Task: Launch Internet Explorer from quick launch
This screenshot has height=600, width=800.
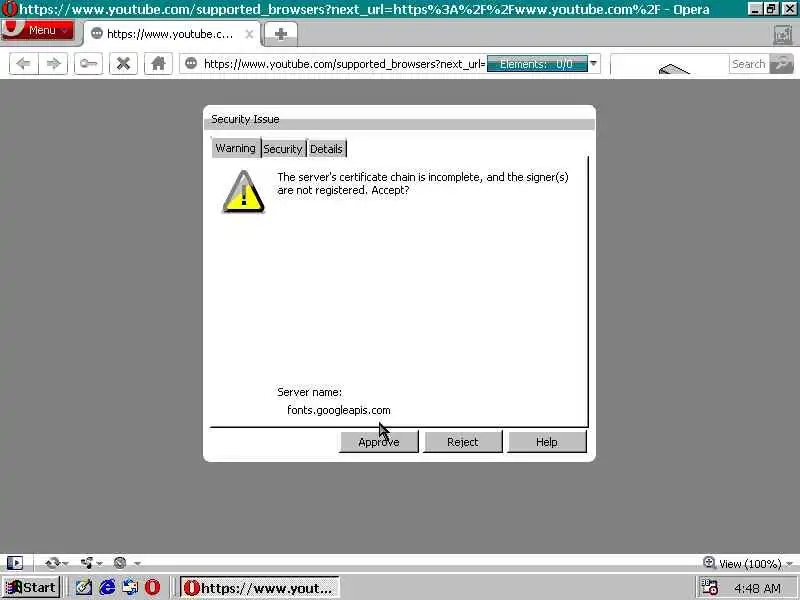Action: pyautogui.click(x=107, y=587)
